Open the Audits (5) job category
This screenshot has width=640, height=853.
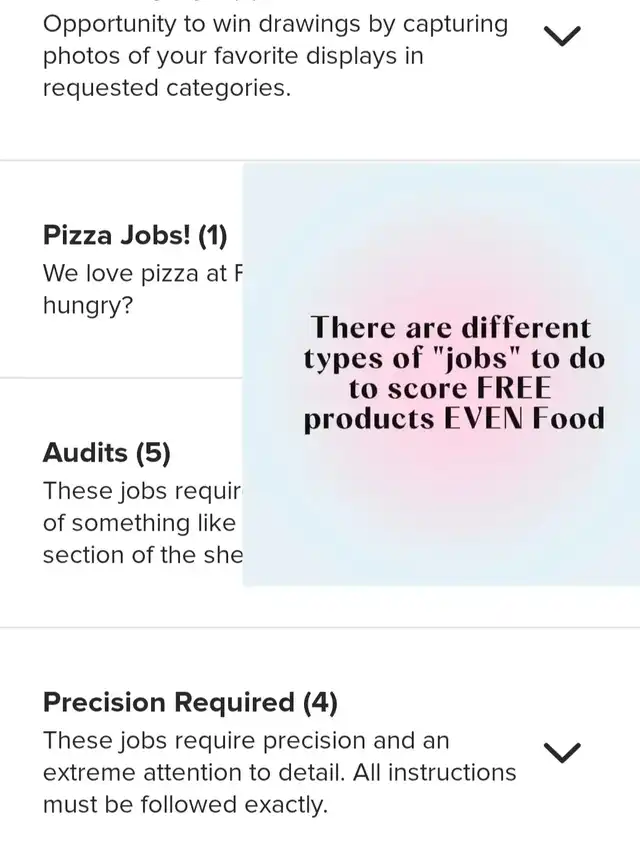[x=106, y=453]
